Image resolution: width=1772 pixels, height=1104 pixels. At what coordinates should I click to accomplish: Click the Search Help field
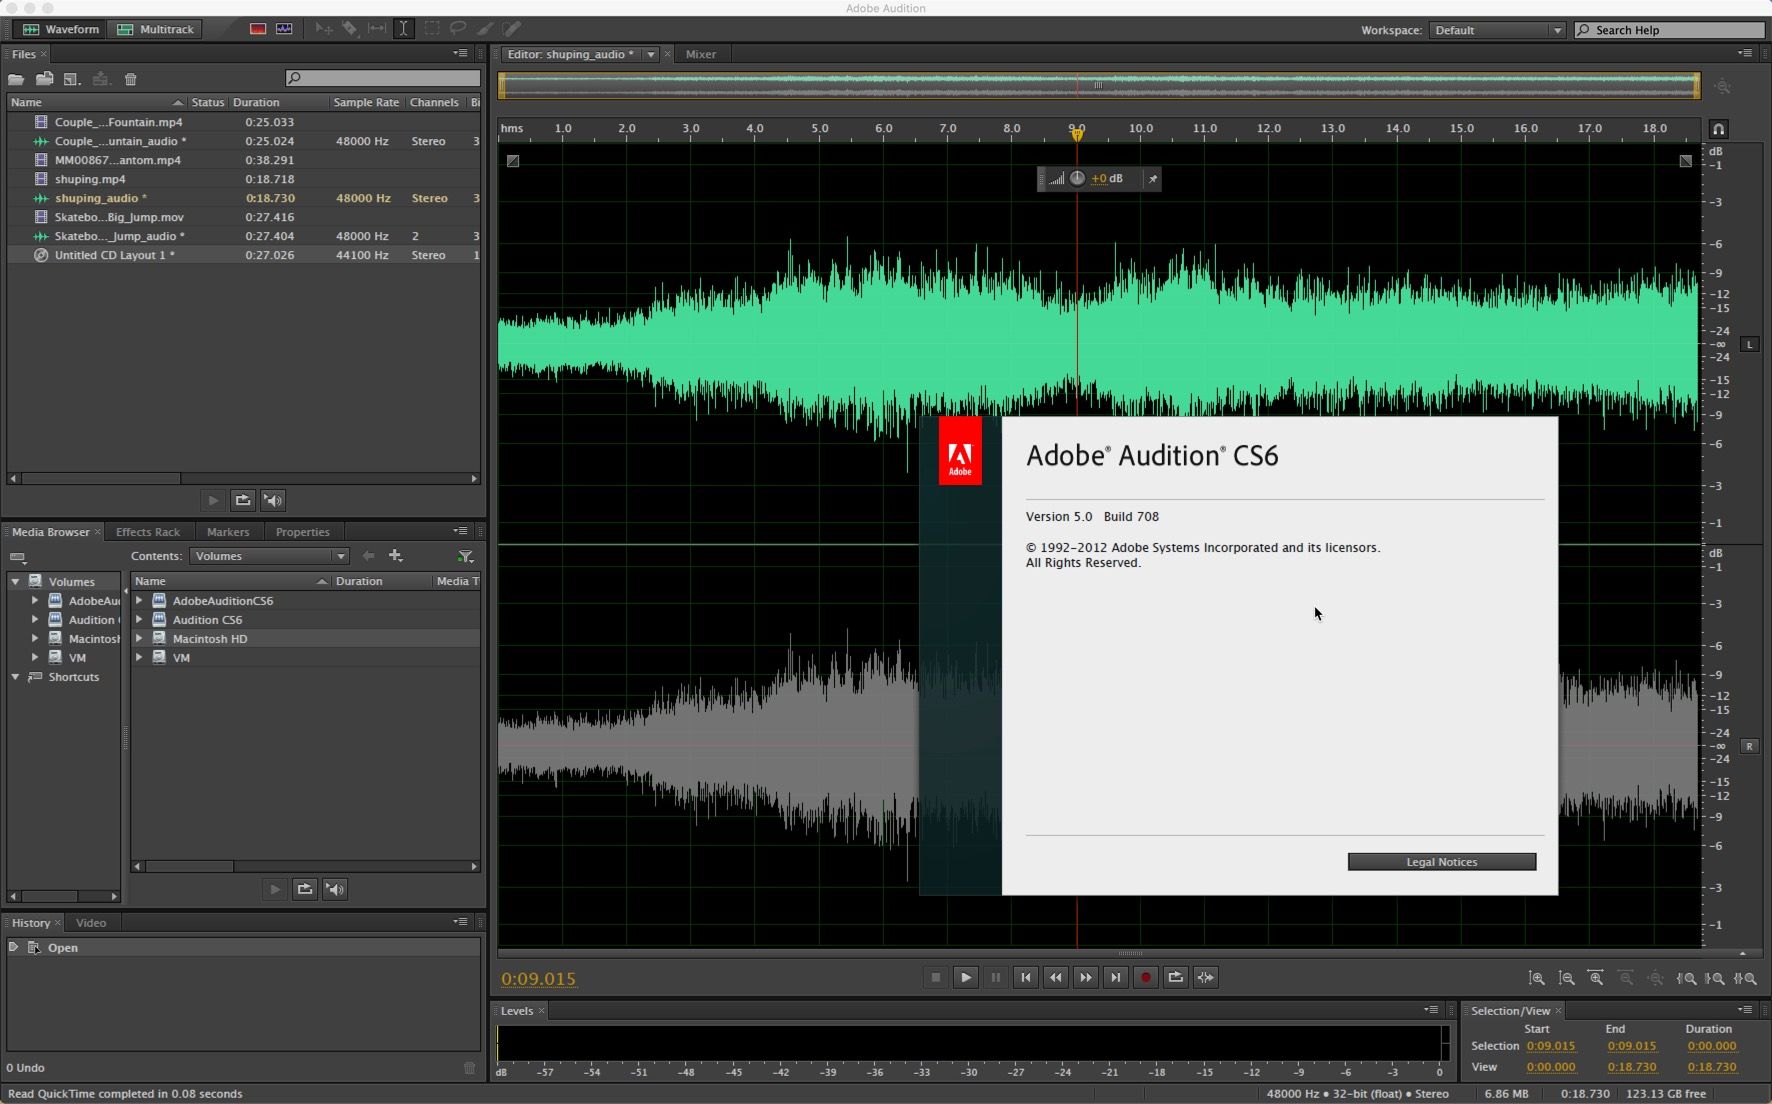pyautogui.click(x=1670, y=30)
